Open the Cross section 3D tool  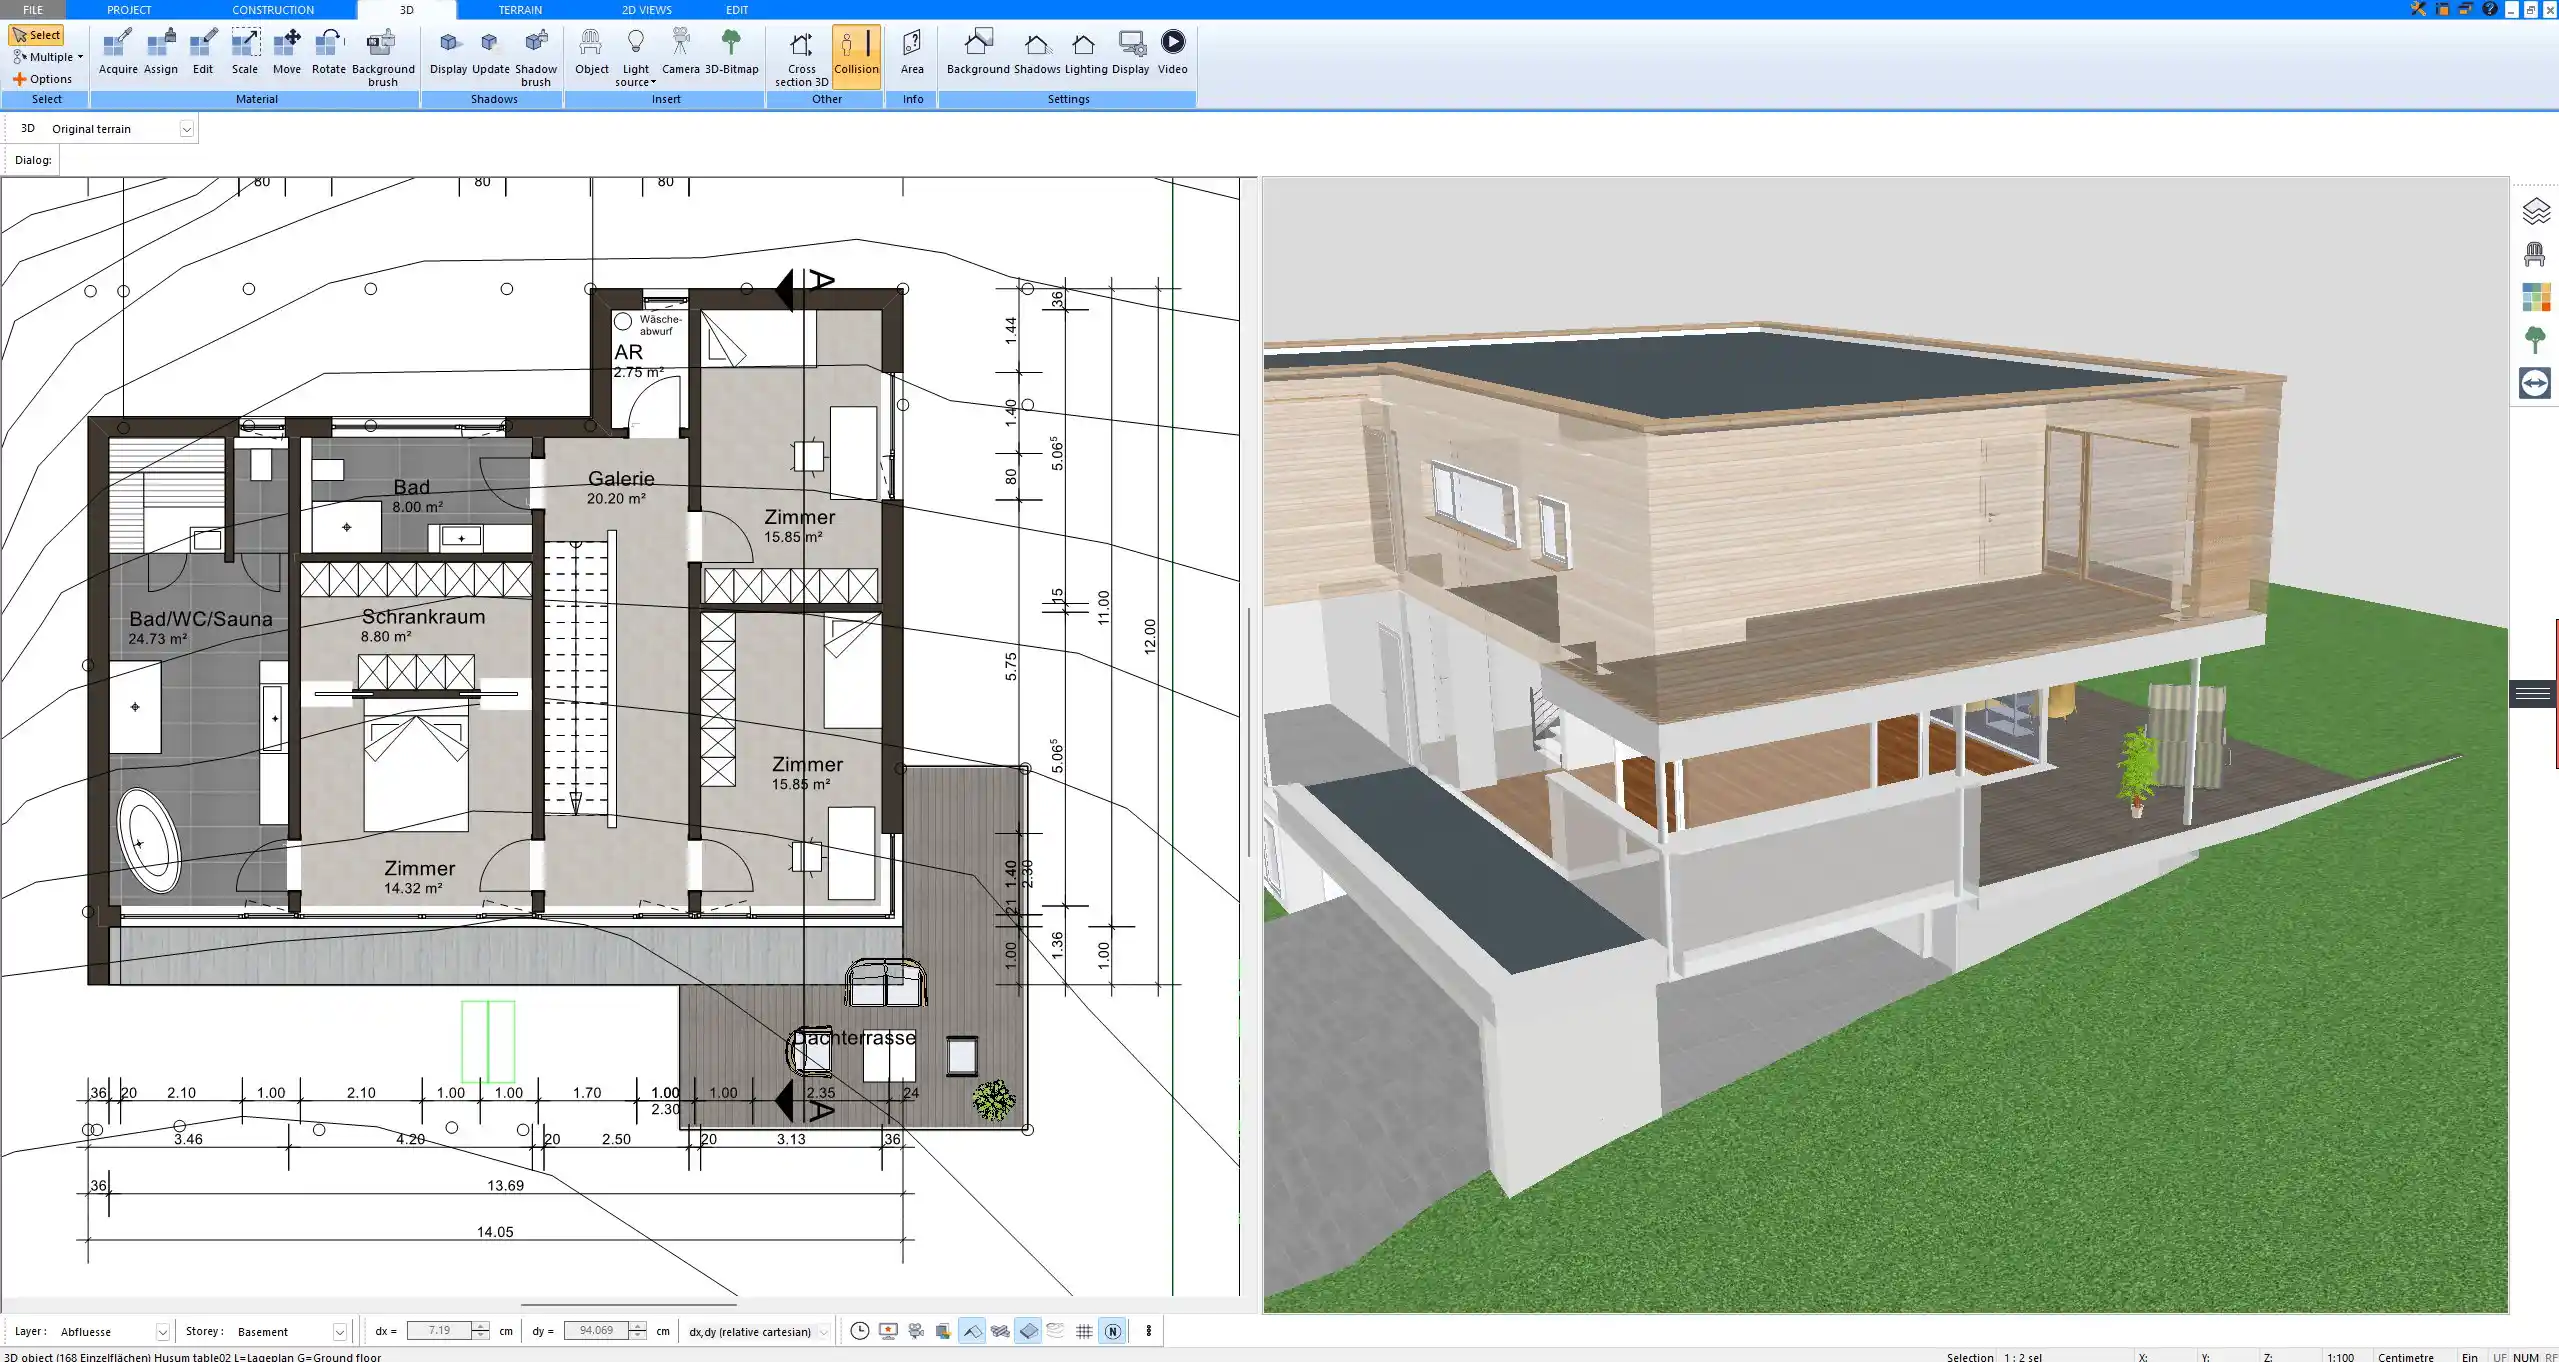pos(799,57)
